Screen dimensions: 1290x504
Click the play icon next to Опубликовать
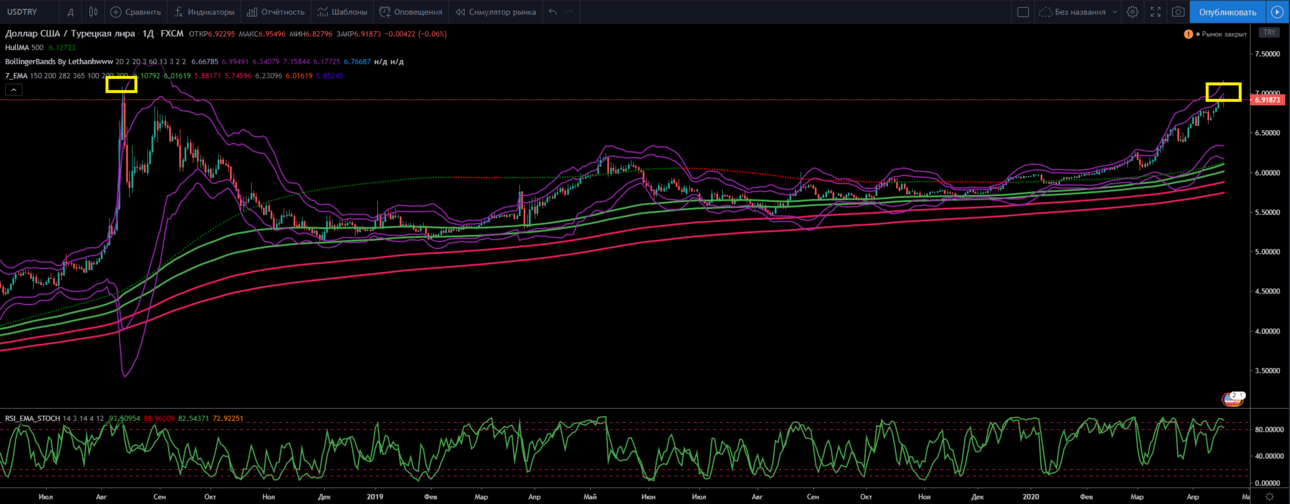click(x=1277, y=12)
